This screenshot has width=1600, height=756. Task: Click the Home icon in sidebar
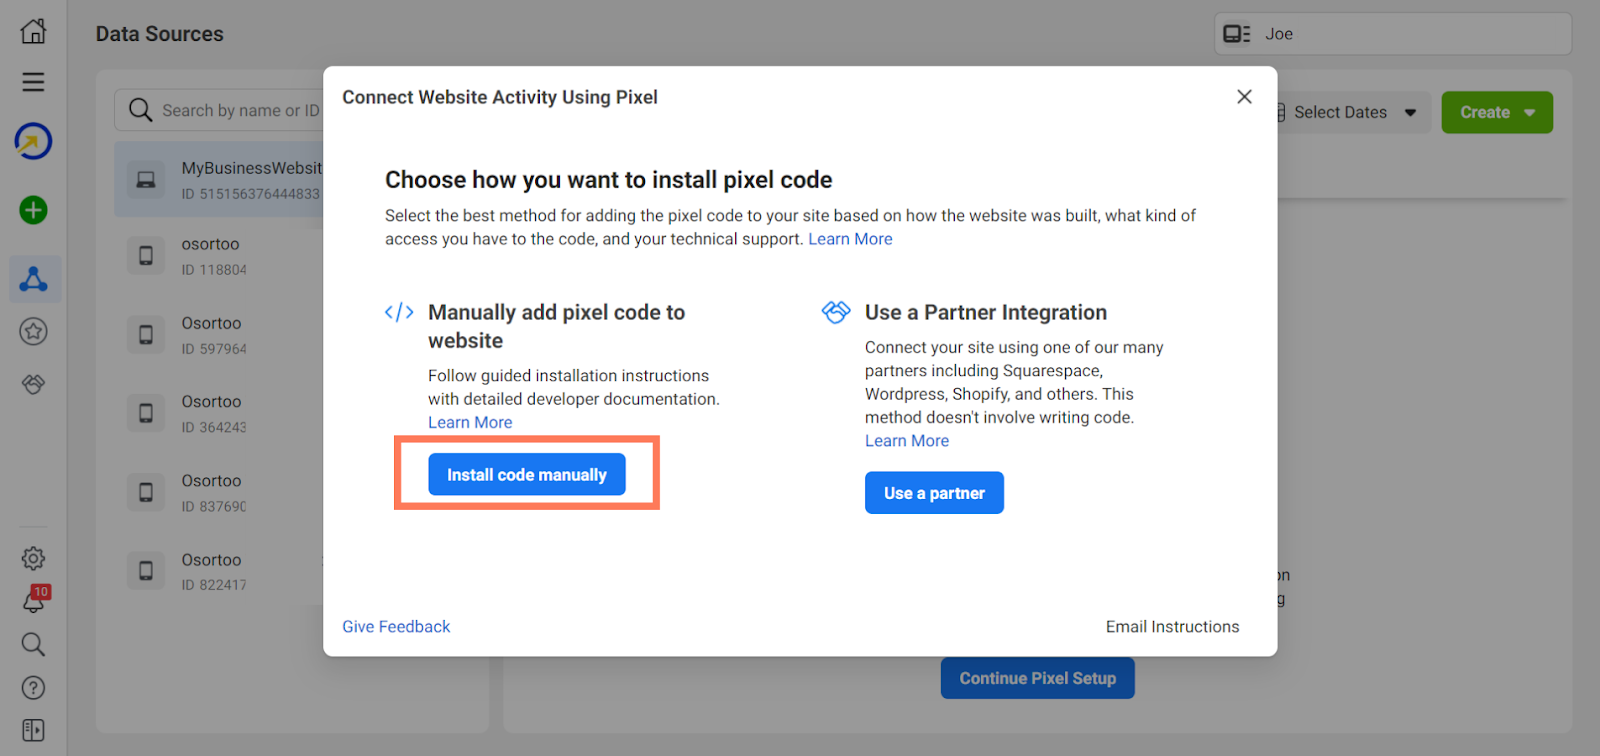(x=33, y=31)
